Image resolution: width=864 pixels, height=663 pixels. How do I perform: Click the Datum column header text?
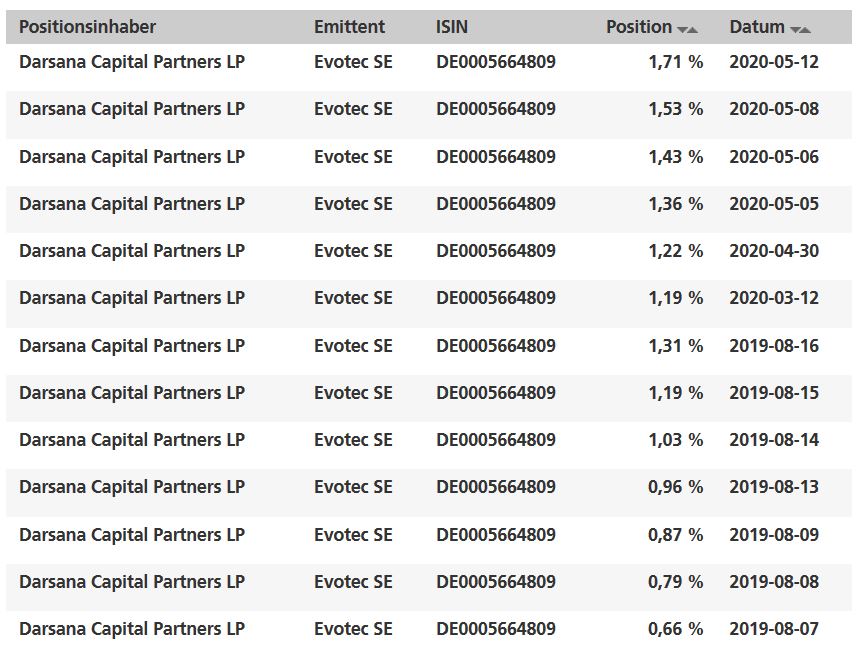point(756,27)
